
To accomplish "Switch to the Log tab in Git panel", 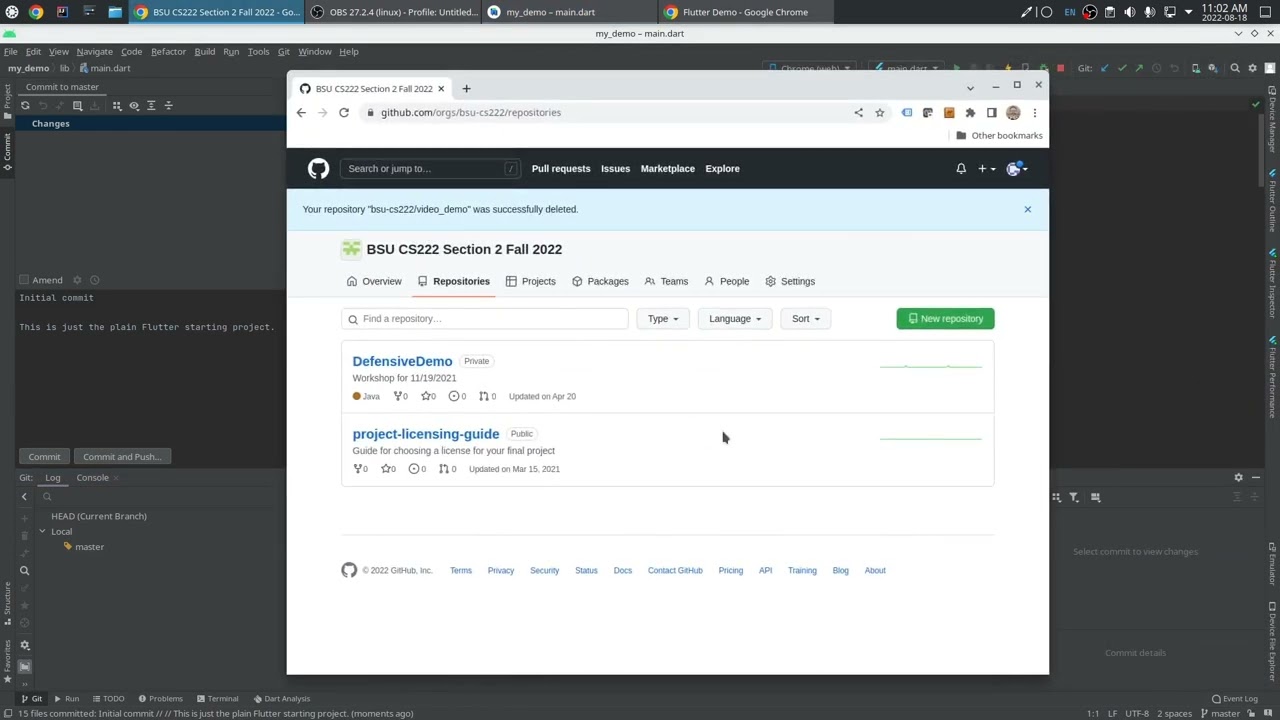I will coord(52,478).
